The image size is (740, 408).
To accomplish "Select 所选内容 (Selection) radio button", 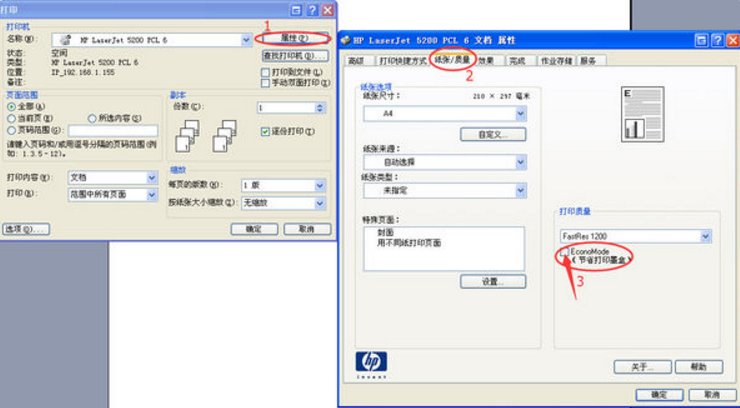I will (x=92, y=118).
